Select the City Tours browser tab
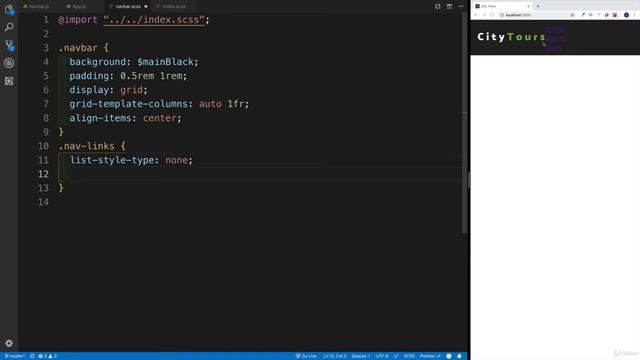This screenshot has height=360, width=640. click(x=501, y=6)
